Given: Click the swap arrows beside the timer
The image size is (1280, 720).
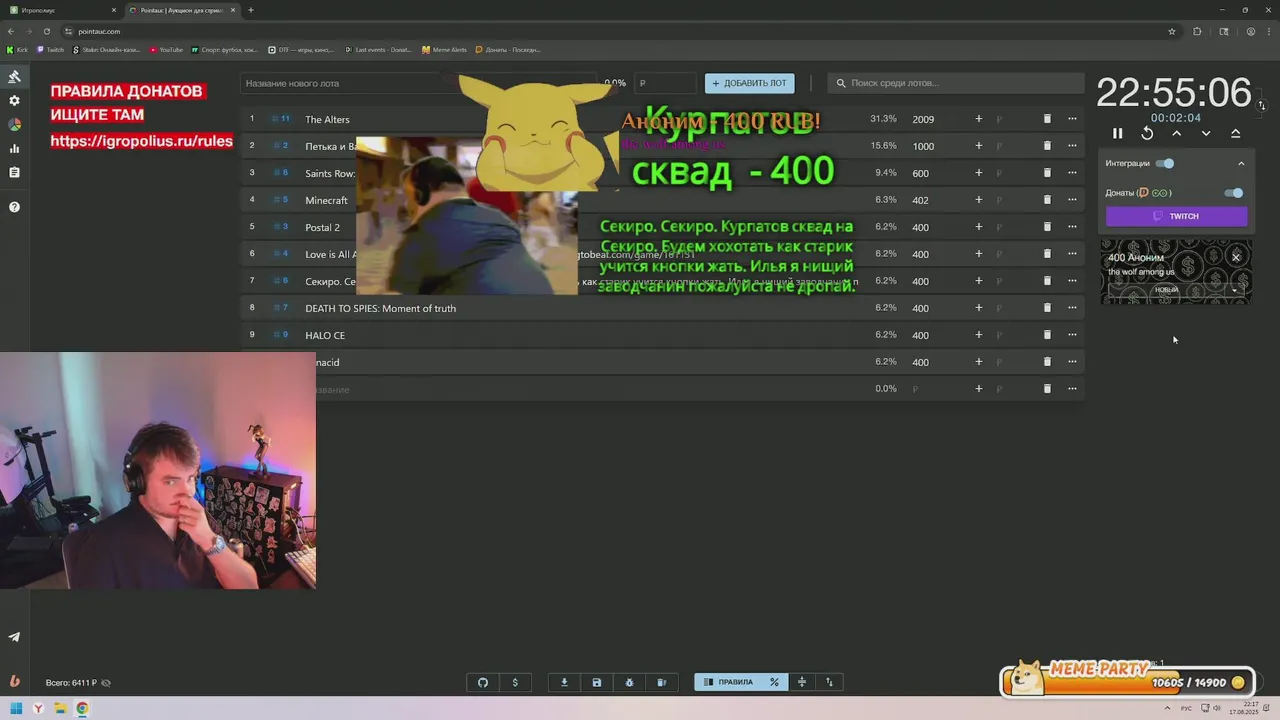Looking at the screenshot, I should (x=1262, y=105).
